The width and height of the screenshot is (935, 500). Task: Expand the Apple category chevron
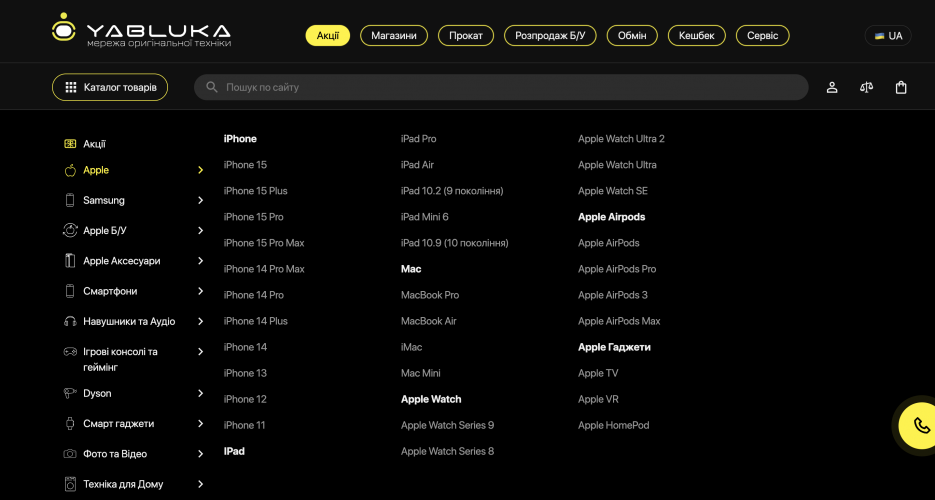coord(200,170)
